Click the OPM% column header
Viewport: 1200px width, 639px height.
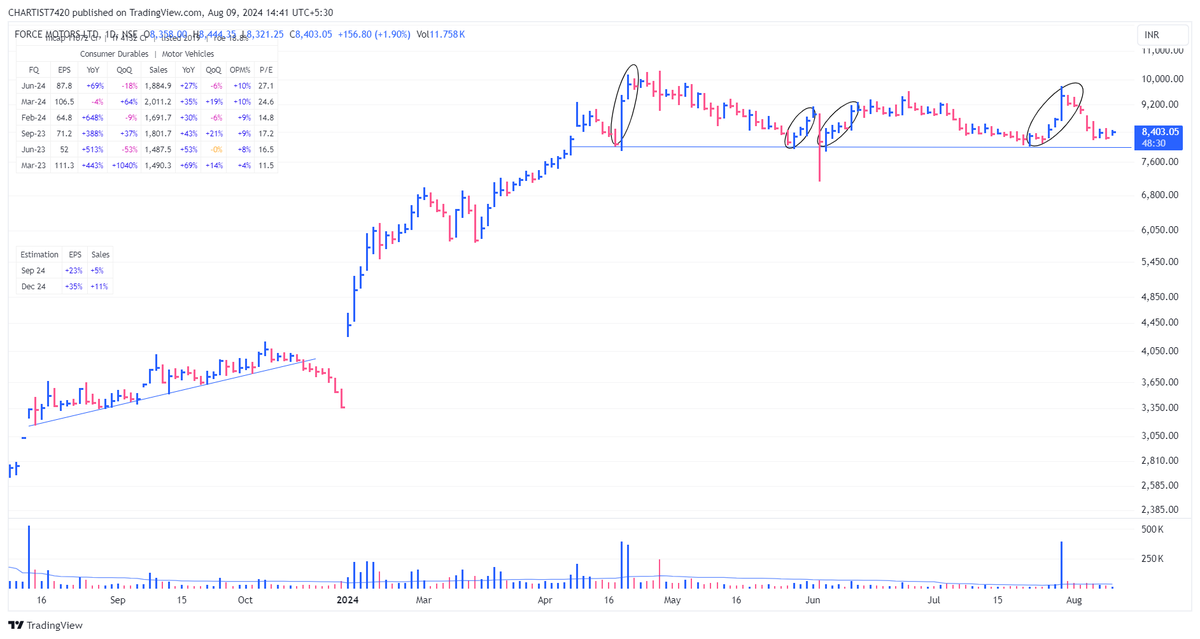241,70
